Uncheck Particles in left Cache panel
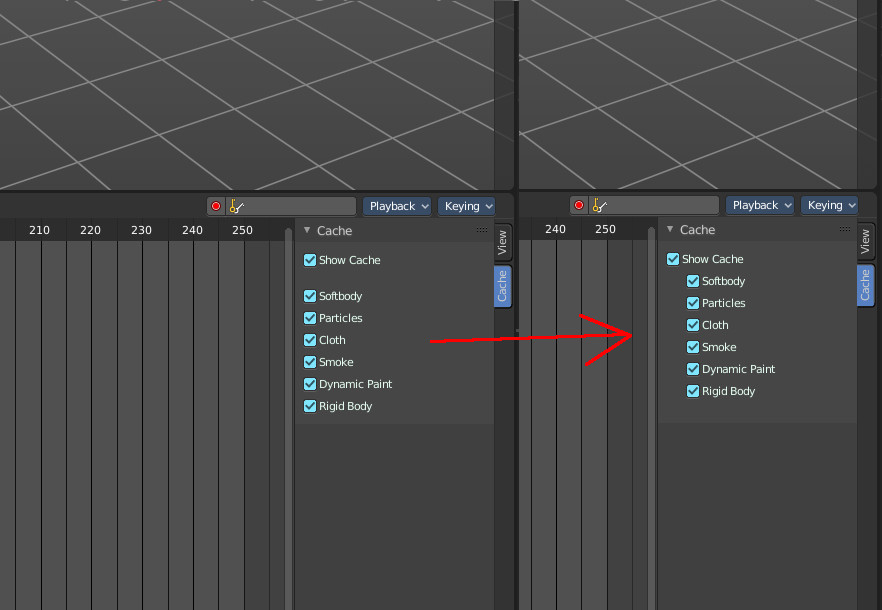 point(310,318)
